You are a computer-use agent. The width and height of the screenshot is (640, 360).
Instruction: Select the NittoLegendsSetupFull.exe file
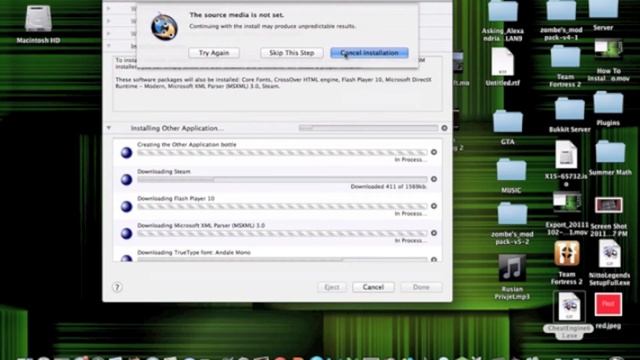[609, 254]
